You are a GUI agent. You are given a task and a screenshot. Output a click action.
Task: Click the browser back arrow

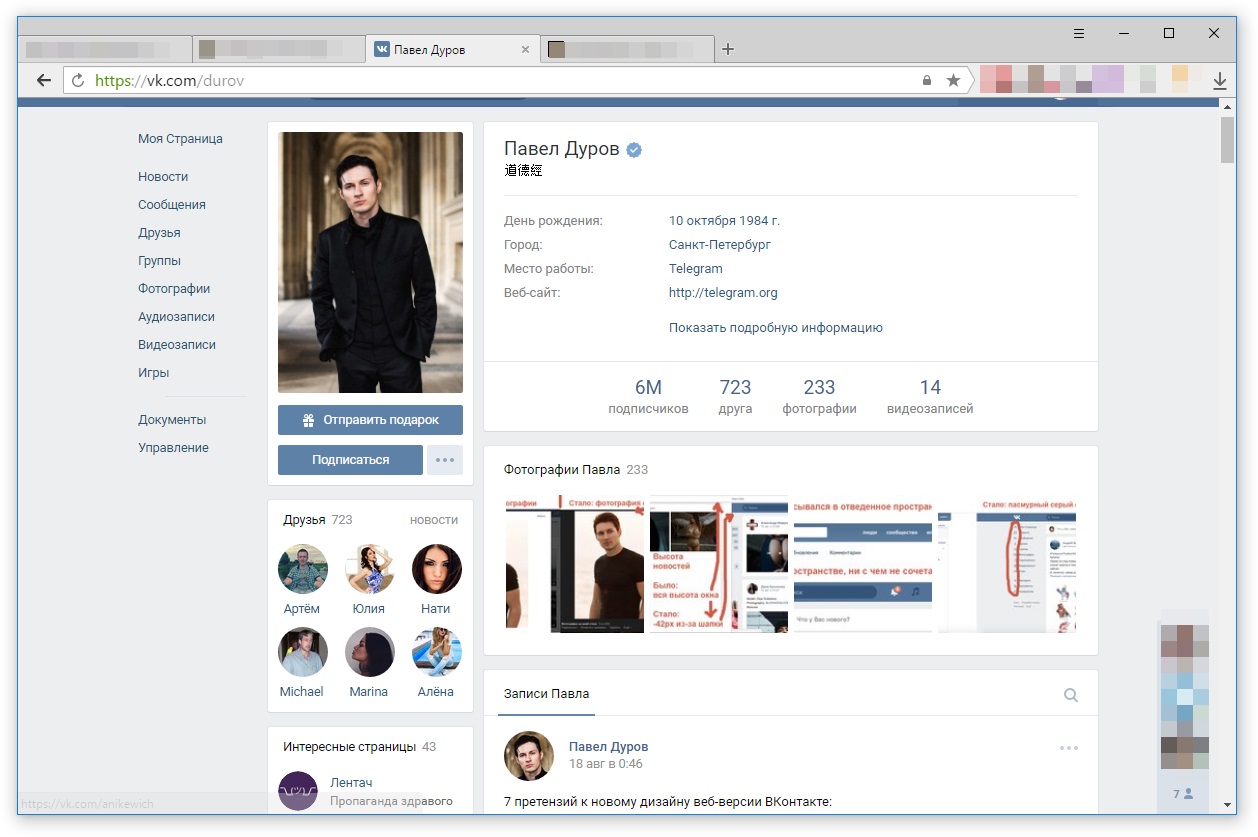coord(43,80)
